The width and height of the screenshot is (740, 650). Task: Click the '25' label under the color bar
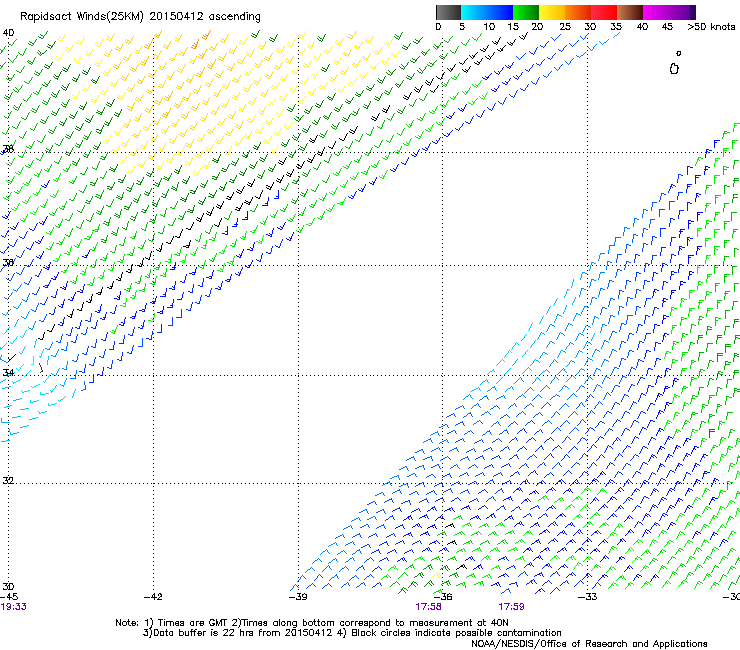[x=565, y=27]
